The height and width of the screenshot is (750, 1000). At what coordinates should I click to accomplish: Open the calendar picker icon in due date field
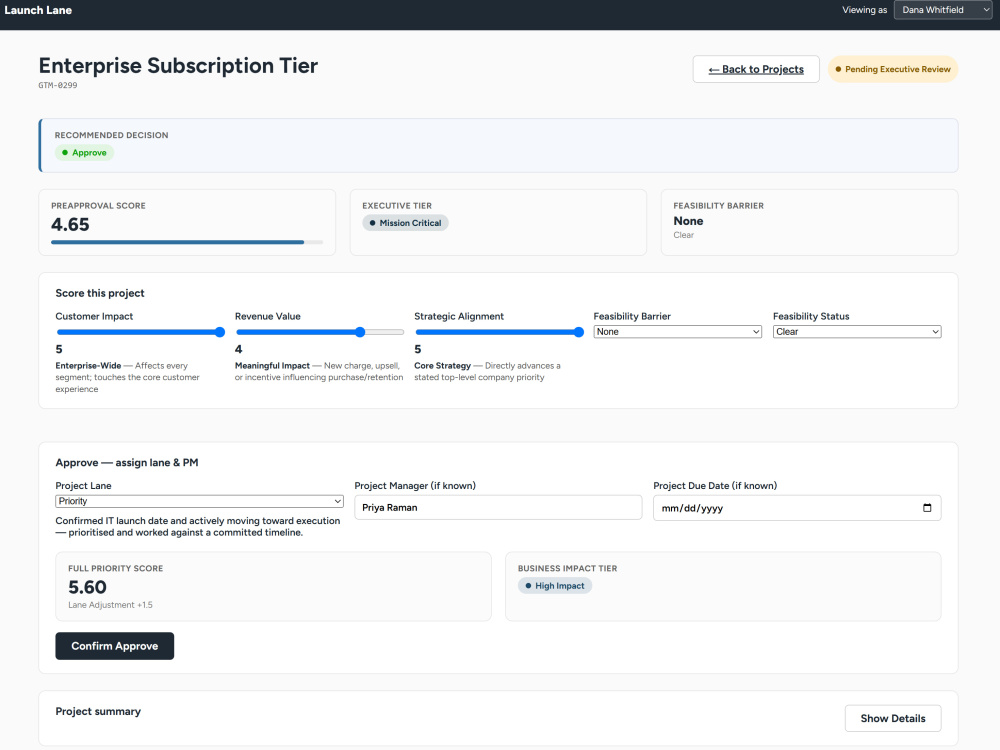tap(927, 508)
